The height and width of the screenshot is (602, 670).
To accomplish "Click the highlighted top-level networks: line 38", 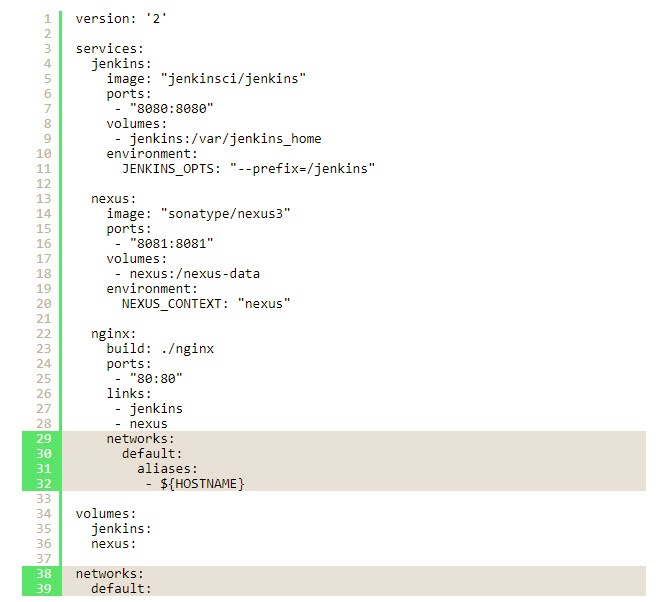I will click(110, 574).
